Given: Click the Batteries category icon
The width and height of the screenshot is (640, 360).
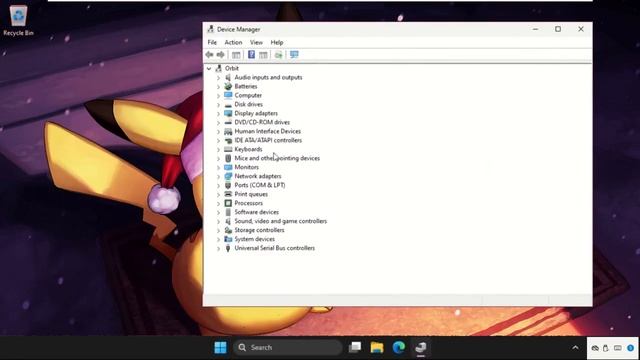Looking at the screenshot, I should (x=228, y=86).
